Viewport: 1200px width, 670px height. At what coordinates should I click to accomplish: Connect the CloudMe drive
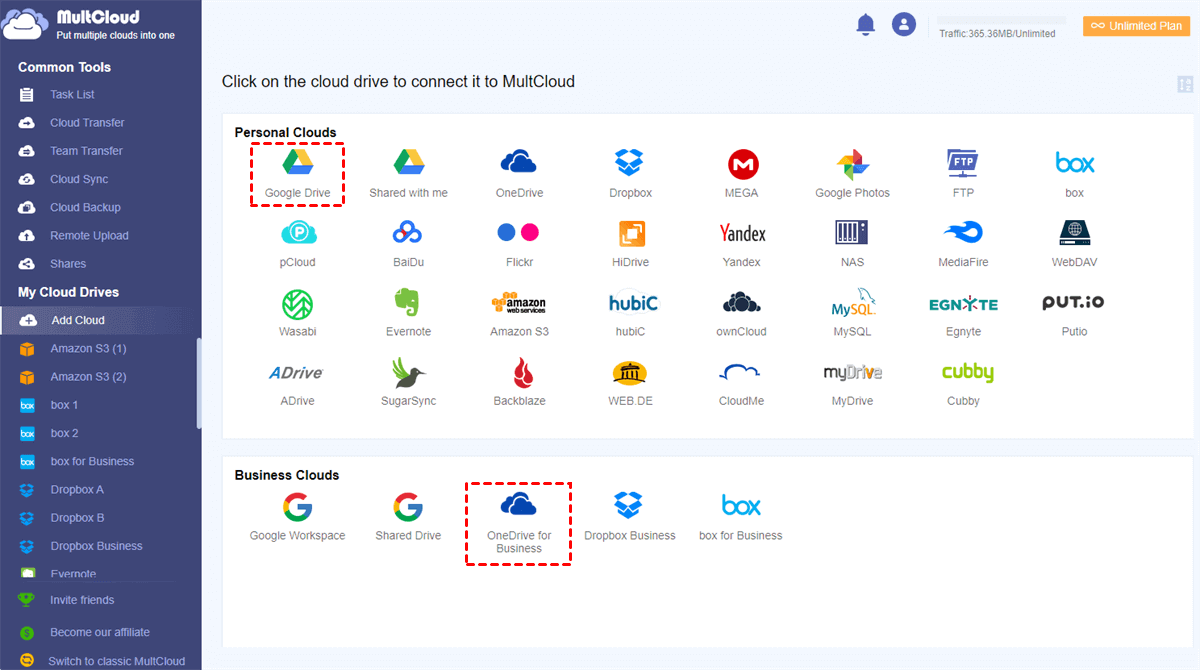pyautogui.click(x=742, y=382)
